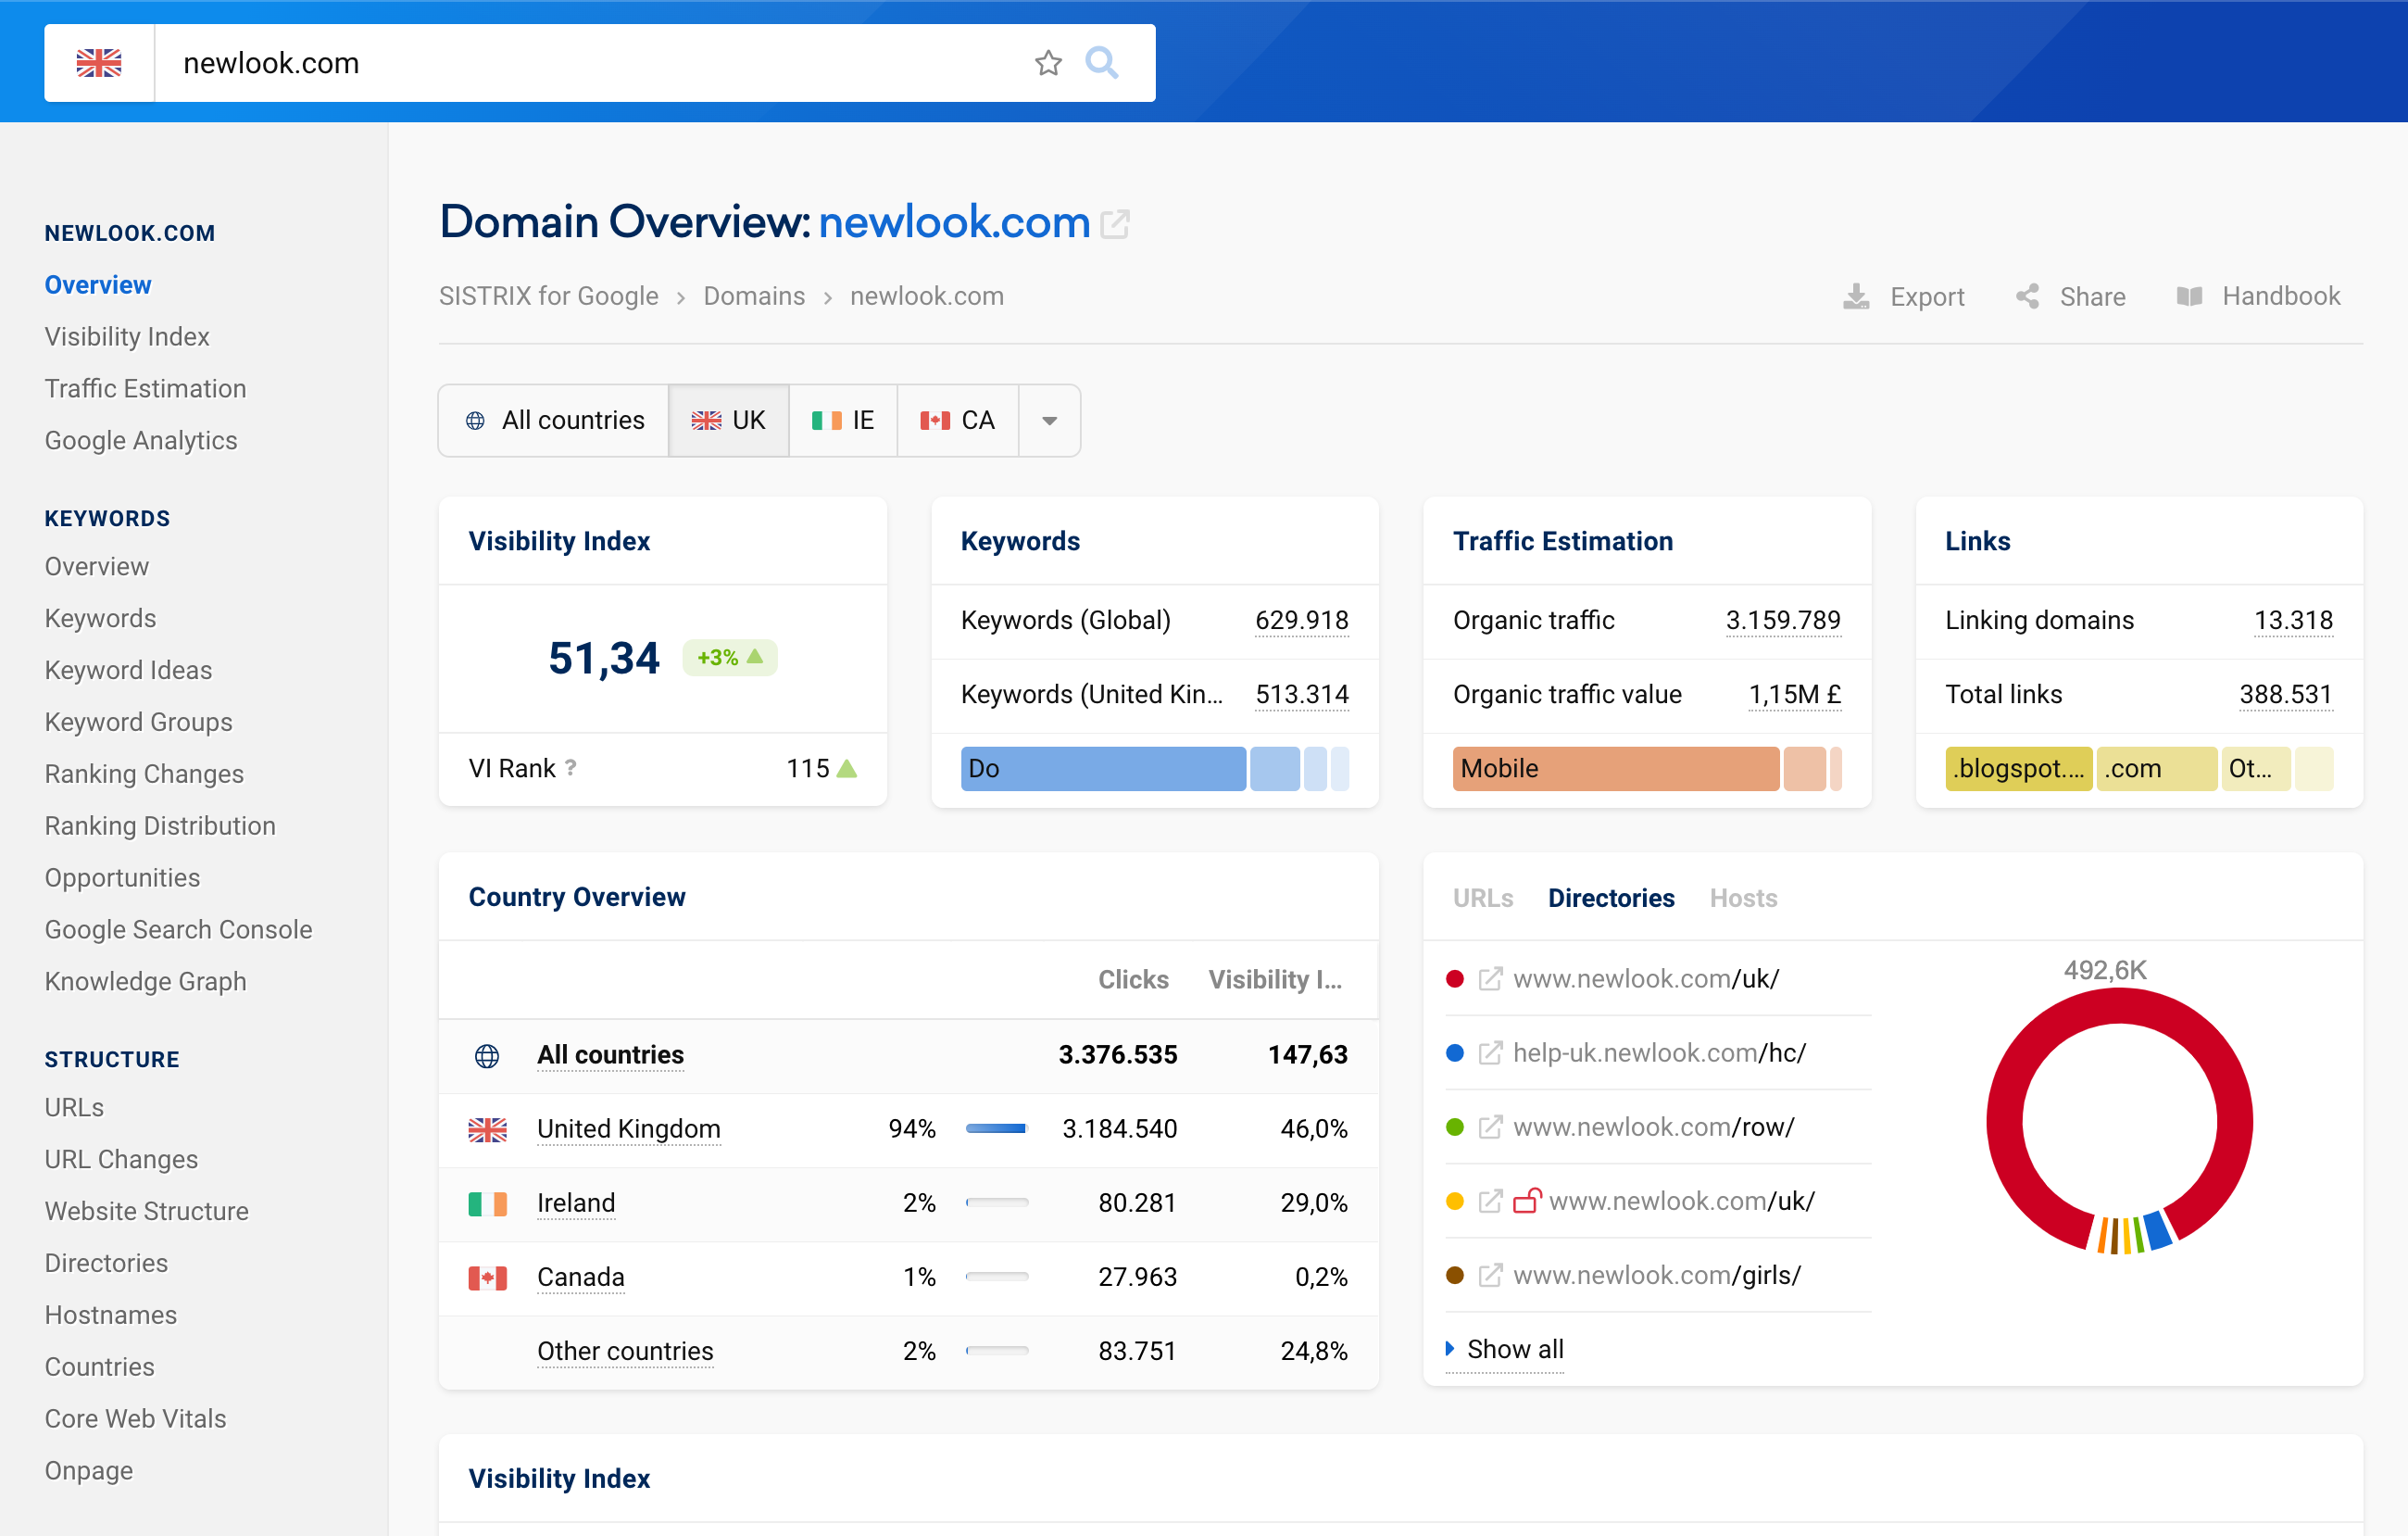2408x1536 pixels.
Task: Click the magnifying glass search icon
Action: pyautogui.click(x=1102, y=63)
